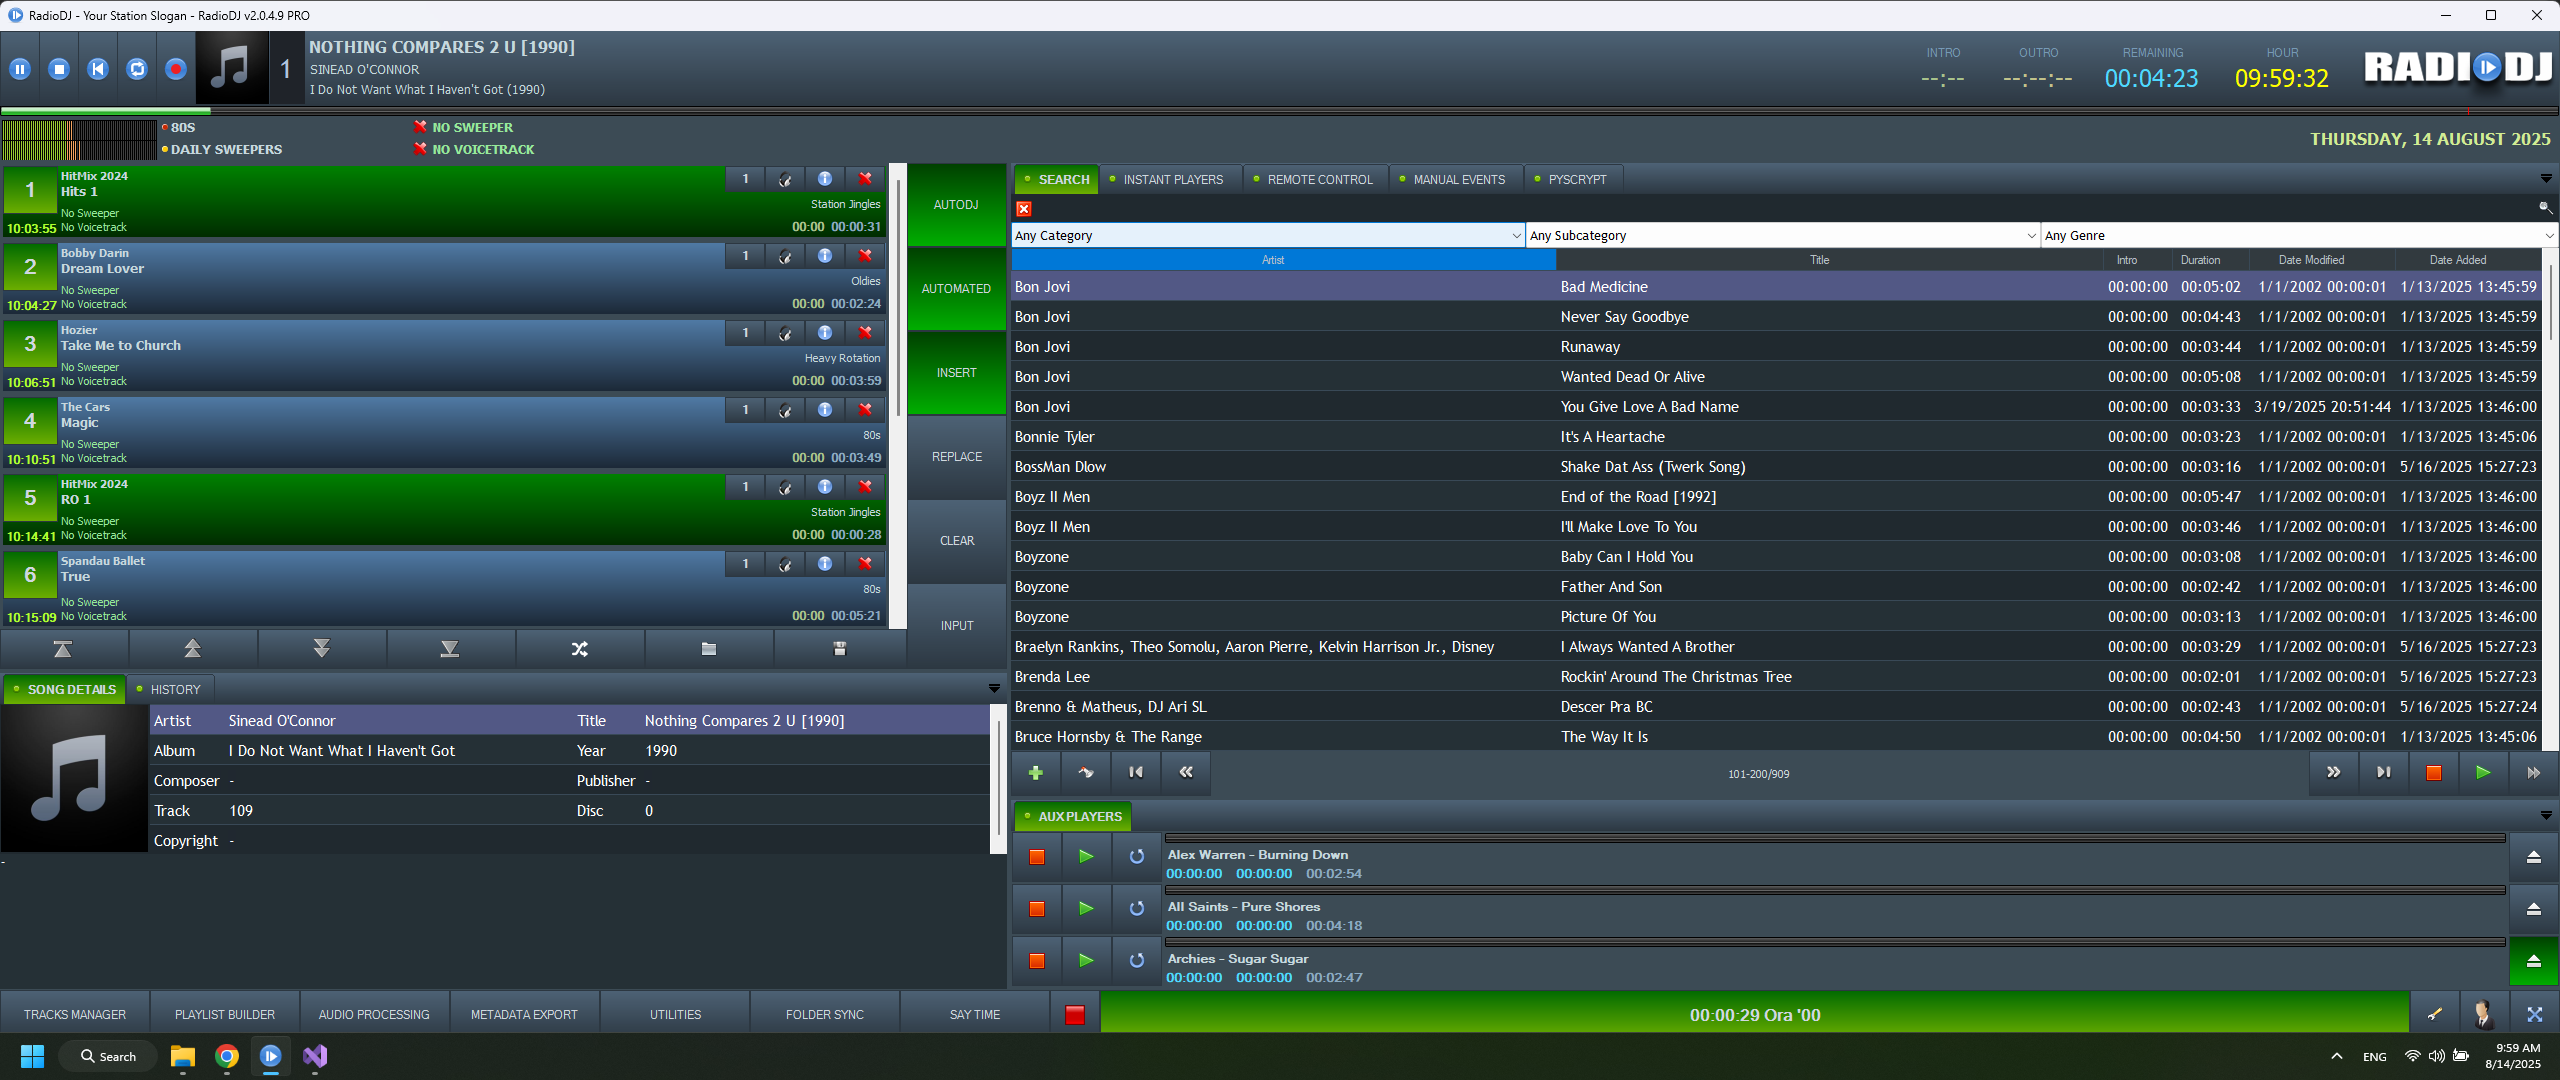
Task: Save the current playlist
Action: pyautogui.click(x=839, y=648)
